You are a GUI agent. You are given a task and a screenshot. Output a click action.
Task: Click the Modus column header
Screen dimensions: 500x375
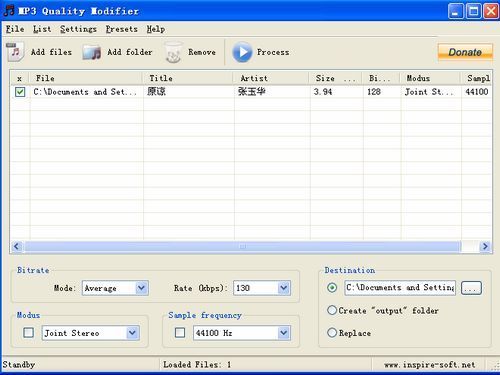coord(431,78)
